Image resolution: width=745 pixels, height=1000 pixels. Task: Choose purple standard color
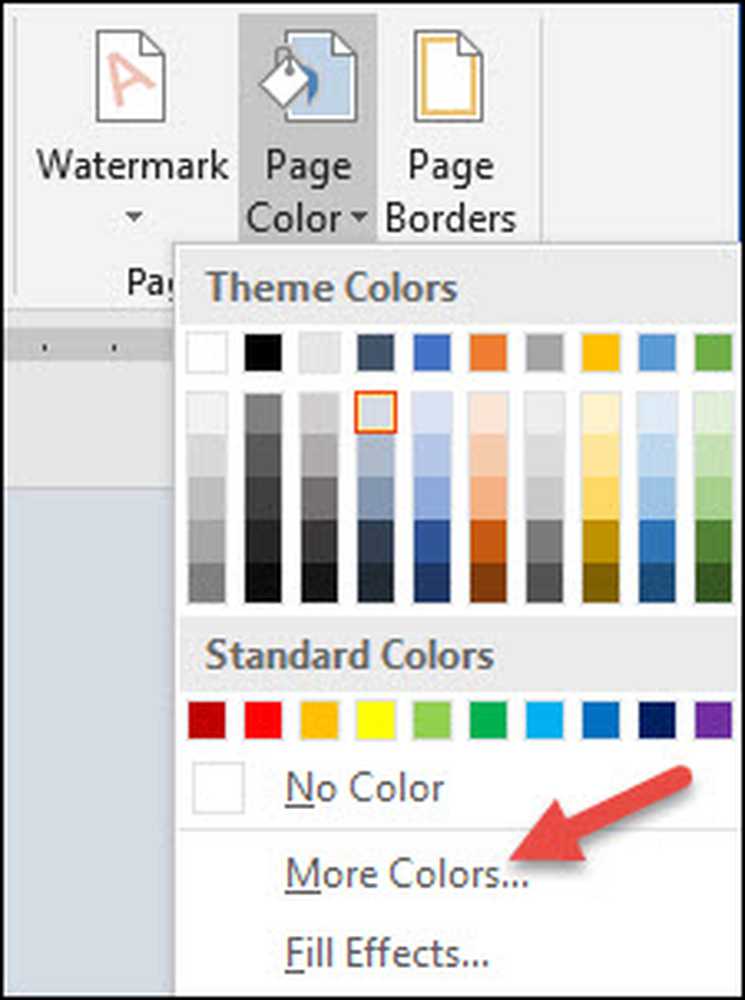click(713, 719)
